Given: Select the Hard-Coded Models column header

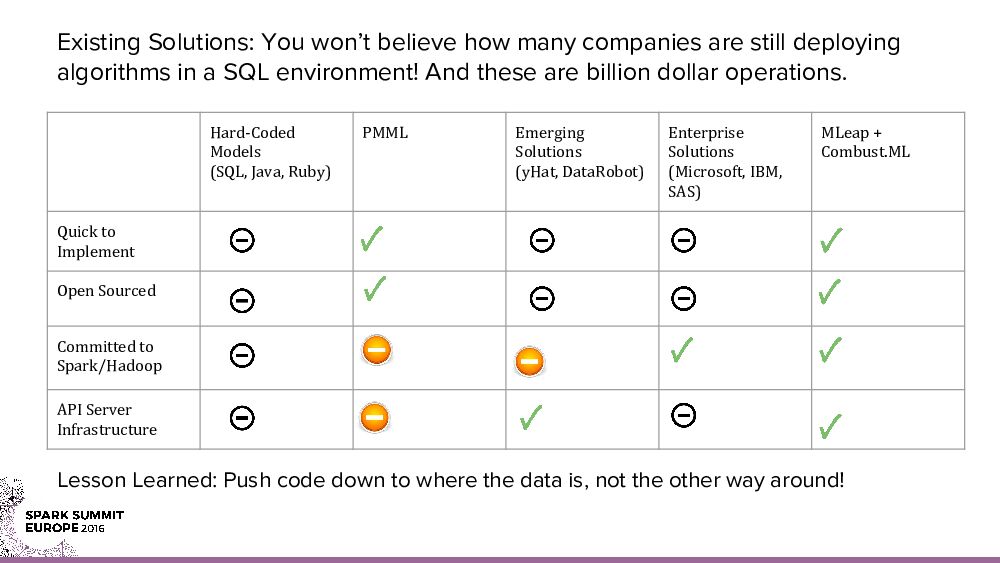Looking at the screenshot, I should (x=270, y=152).
